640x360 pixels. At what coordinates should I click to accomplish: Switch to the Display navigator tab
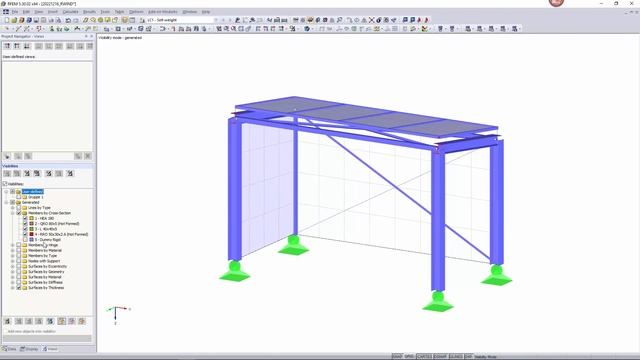[x=29, y=349]
